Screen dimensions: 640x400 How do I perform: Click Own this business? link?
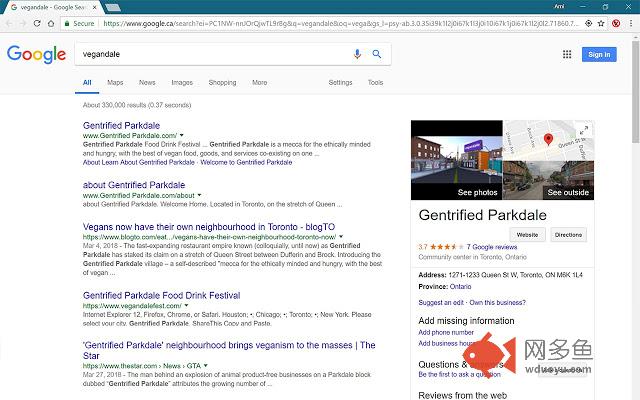(x=498, y=302)
